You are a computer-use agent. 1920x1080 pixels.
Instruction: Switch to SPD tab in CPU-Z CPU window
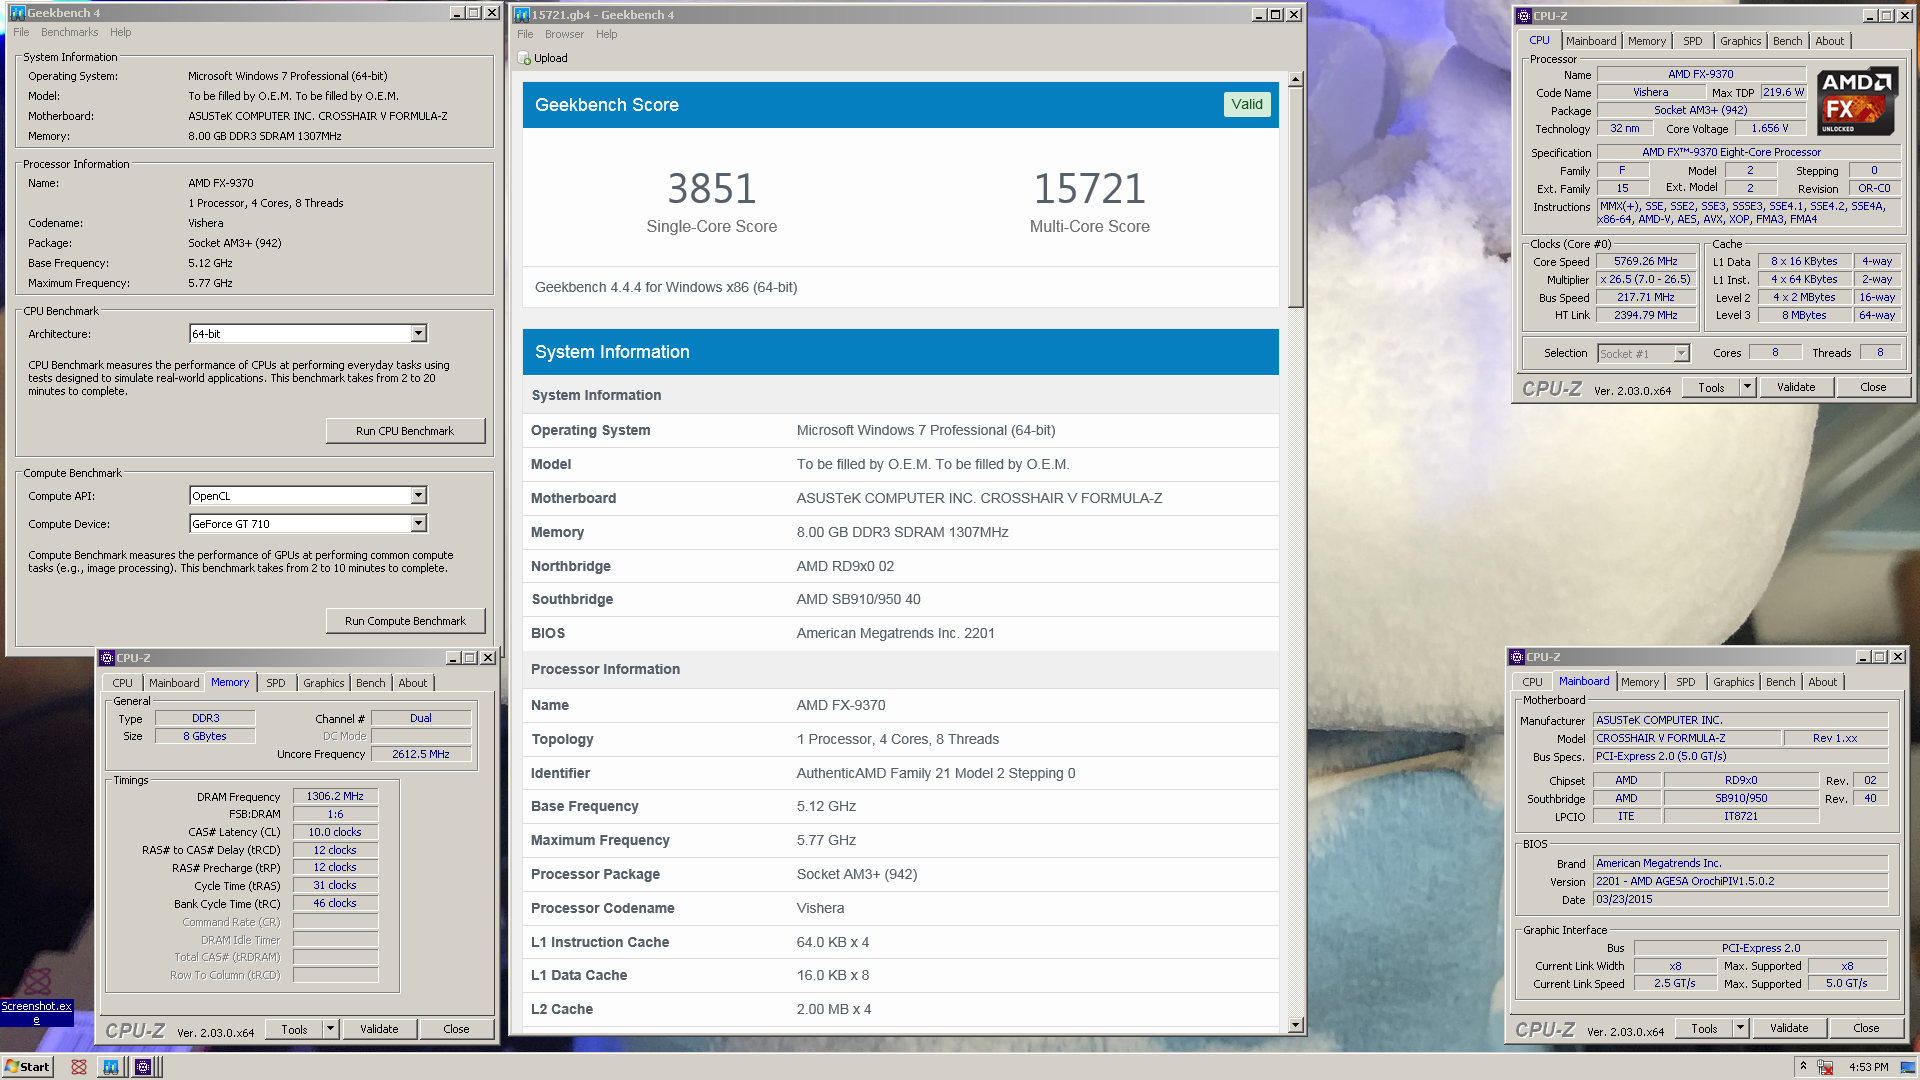click(1692, 41)
